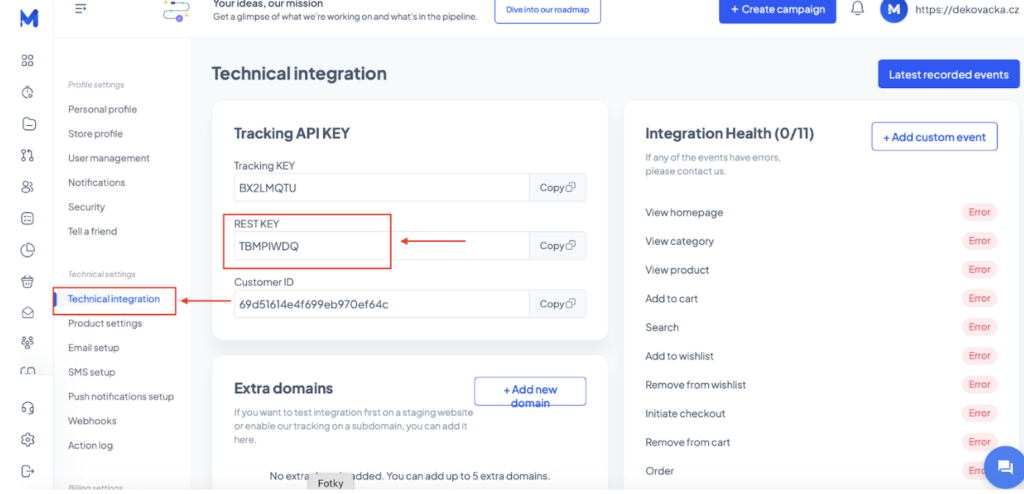Copy the Customer ID value
Image resolution: width=1024 pixels, height=494 pixels.
click(x=557, y=304)
